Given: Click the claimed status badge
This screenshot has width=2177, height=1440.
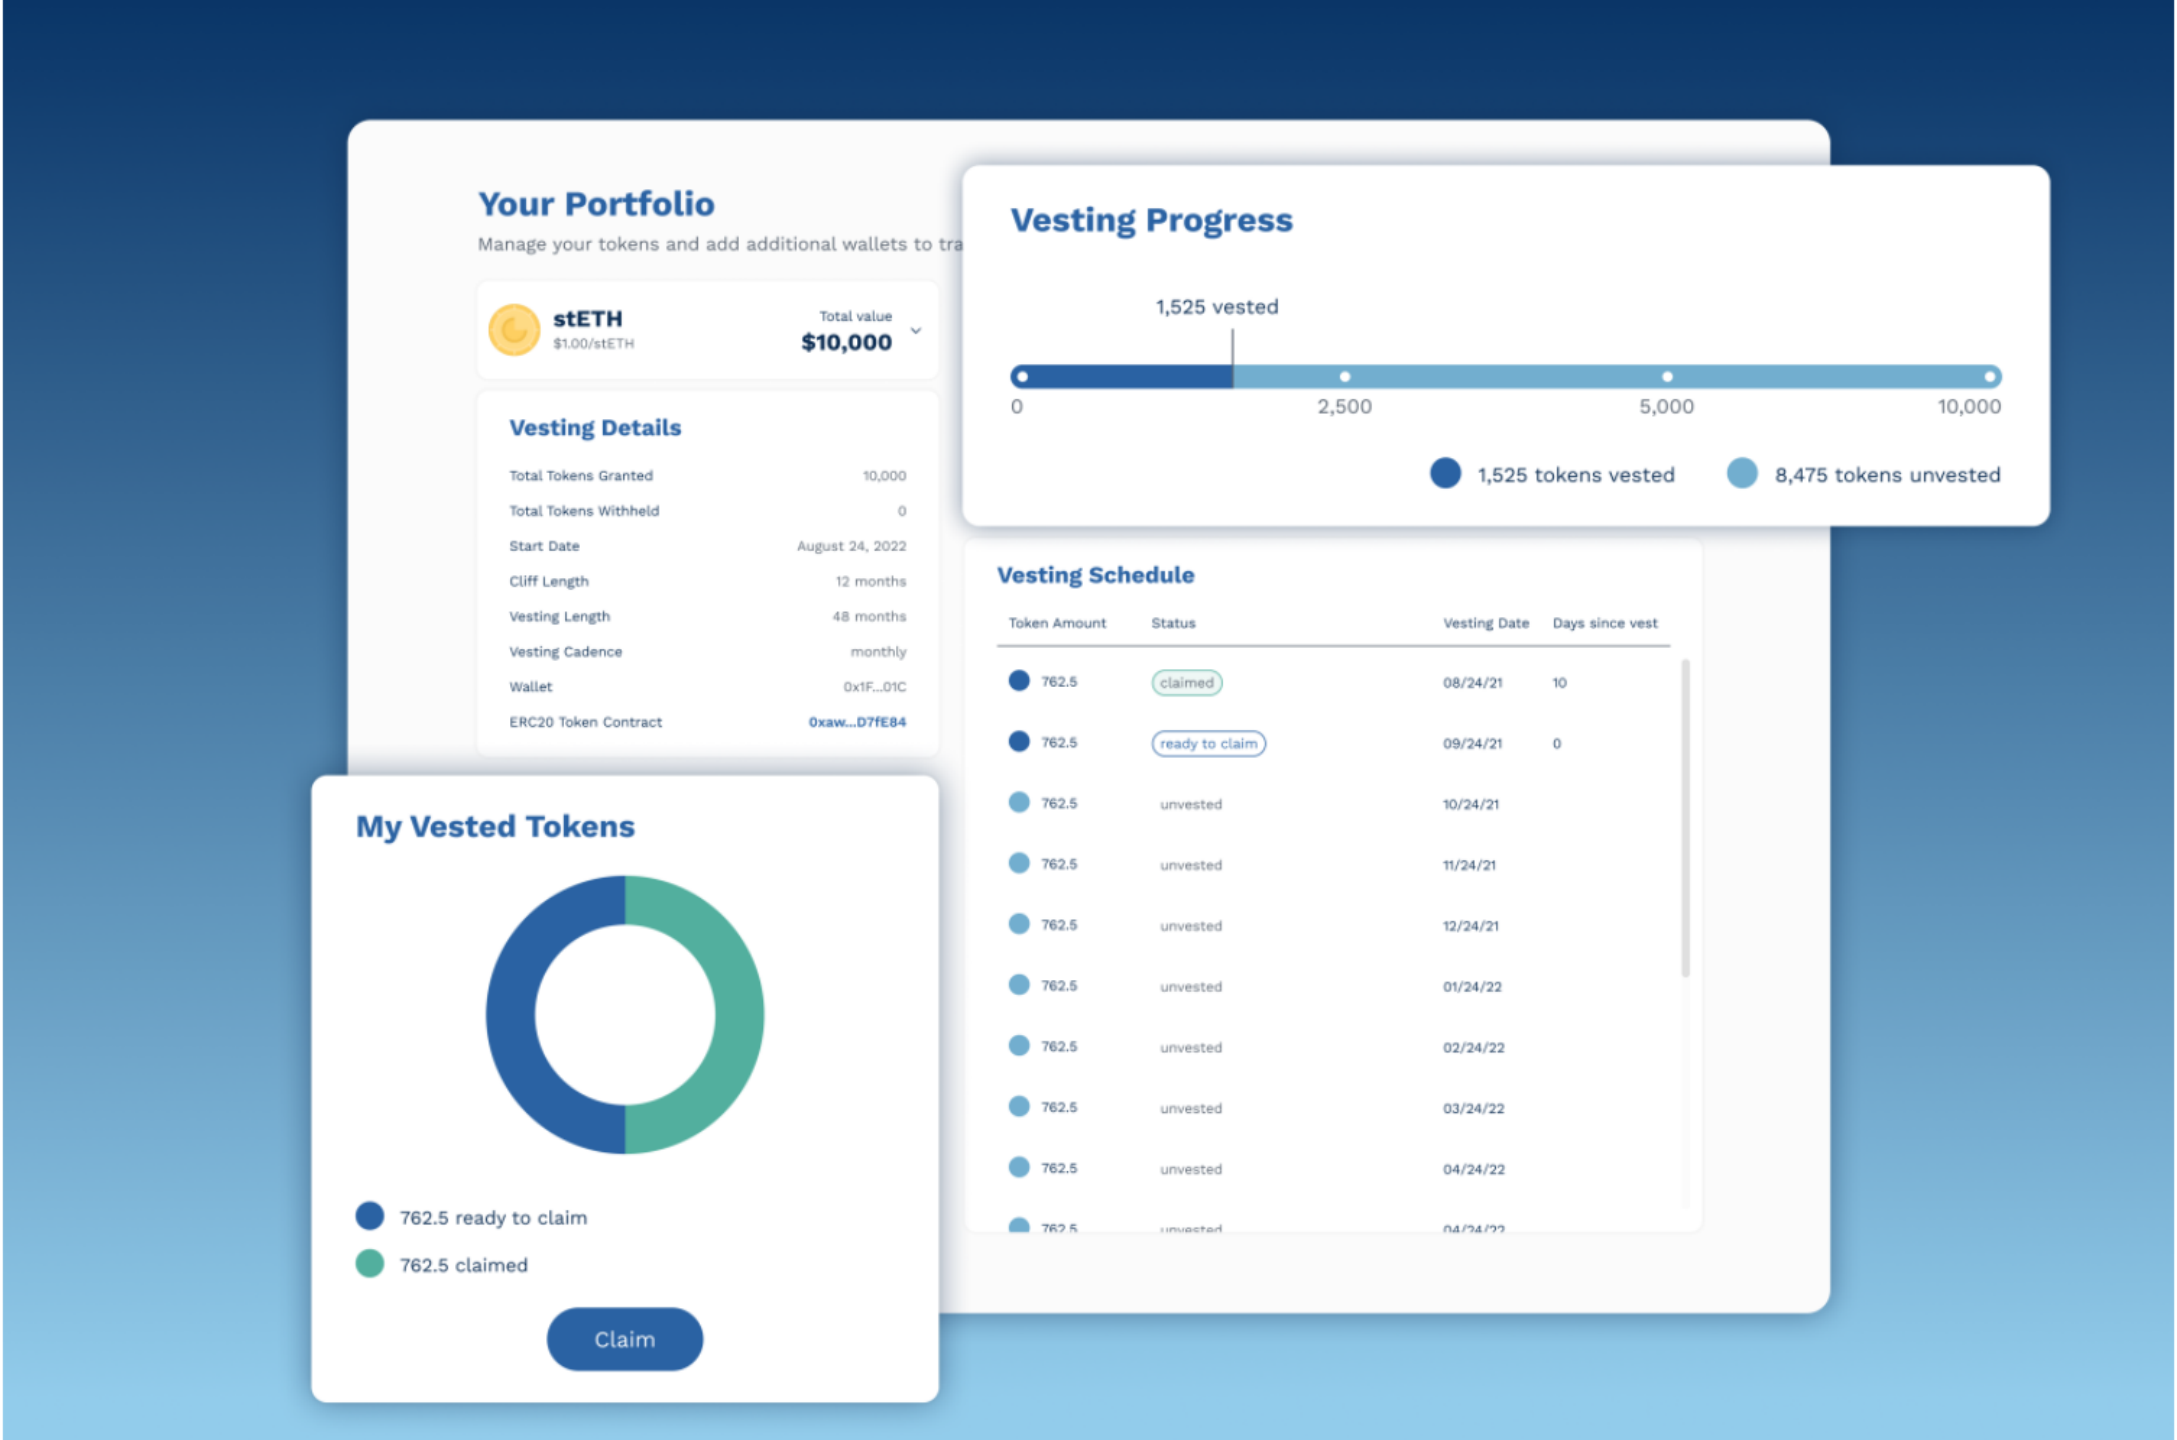Looking at the screenshot, I should 1186,683.
